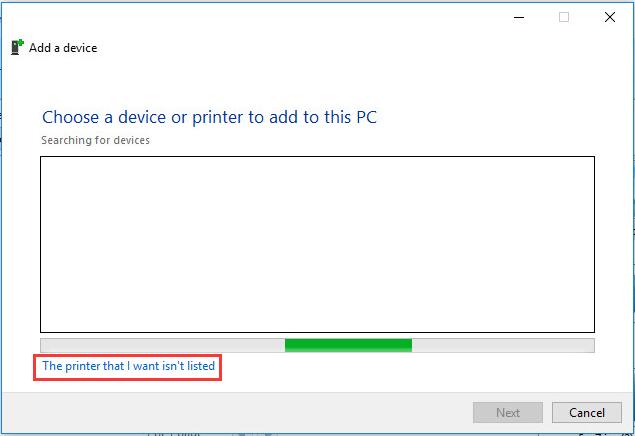Click the empty device list box
The width and height of the screenshot is (635, 436).
point(318,245)
